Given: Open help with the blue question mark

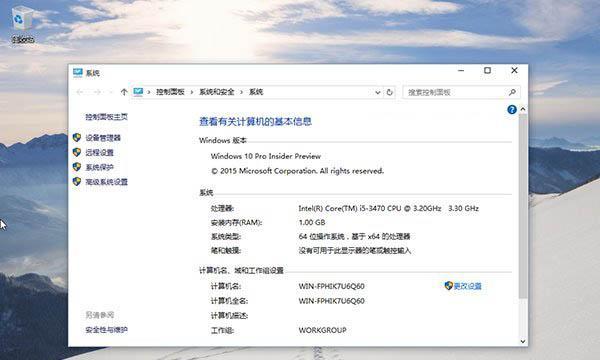Looking at the screenshot, I should (x=512, y=110).
